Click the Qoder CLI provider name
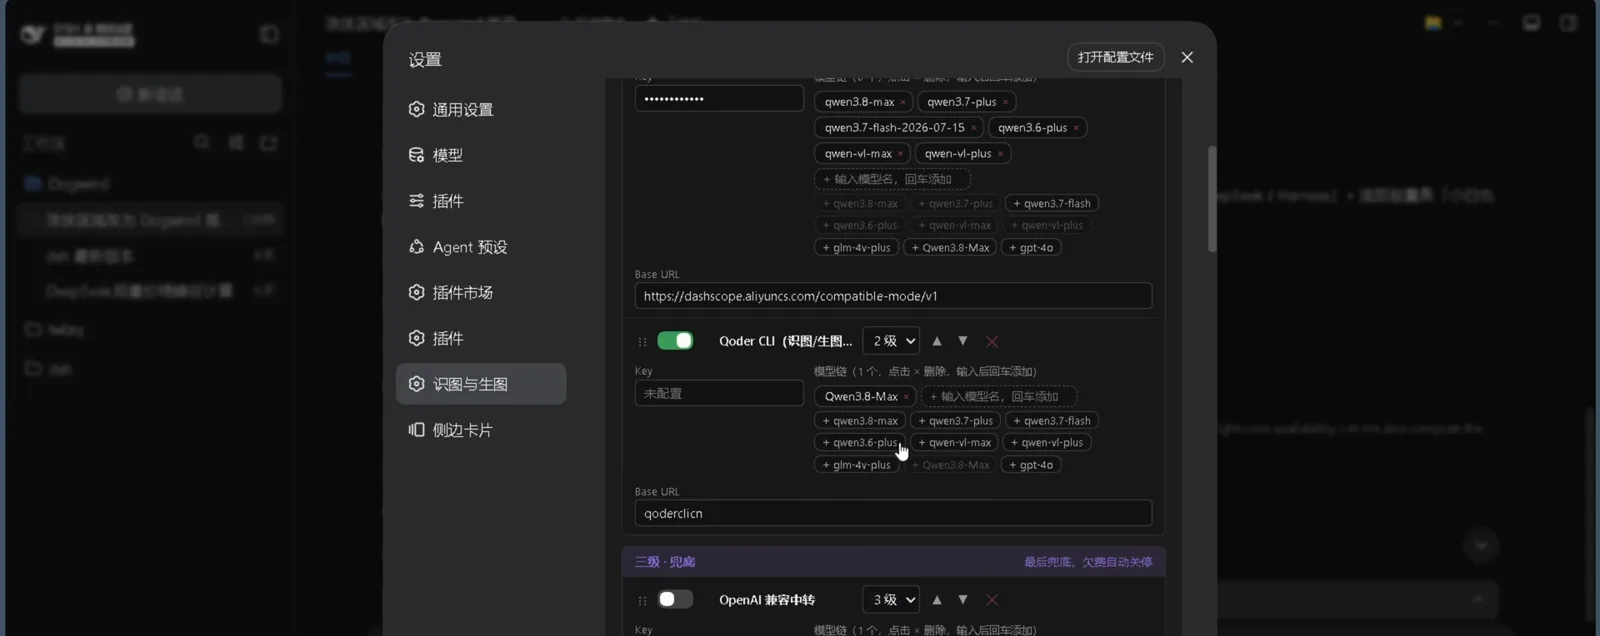The width and height of the screenshot is (1600, 636). 785,341
